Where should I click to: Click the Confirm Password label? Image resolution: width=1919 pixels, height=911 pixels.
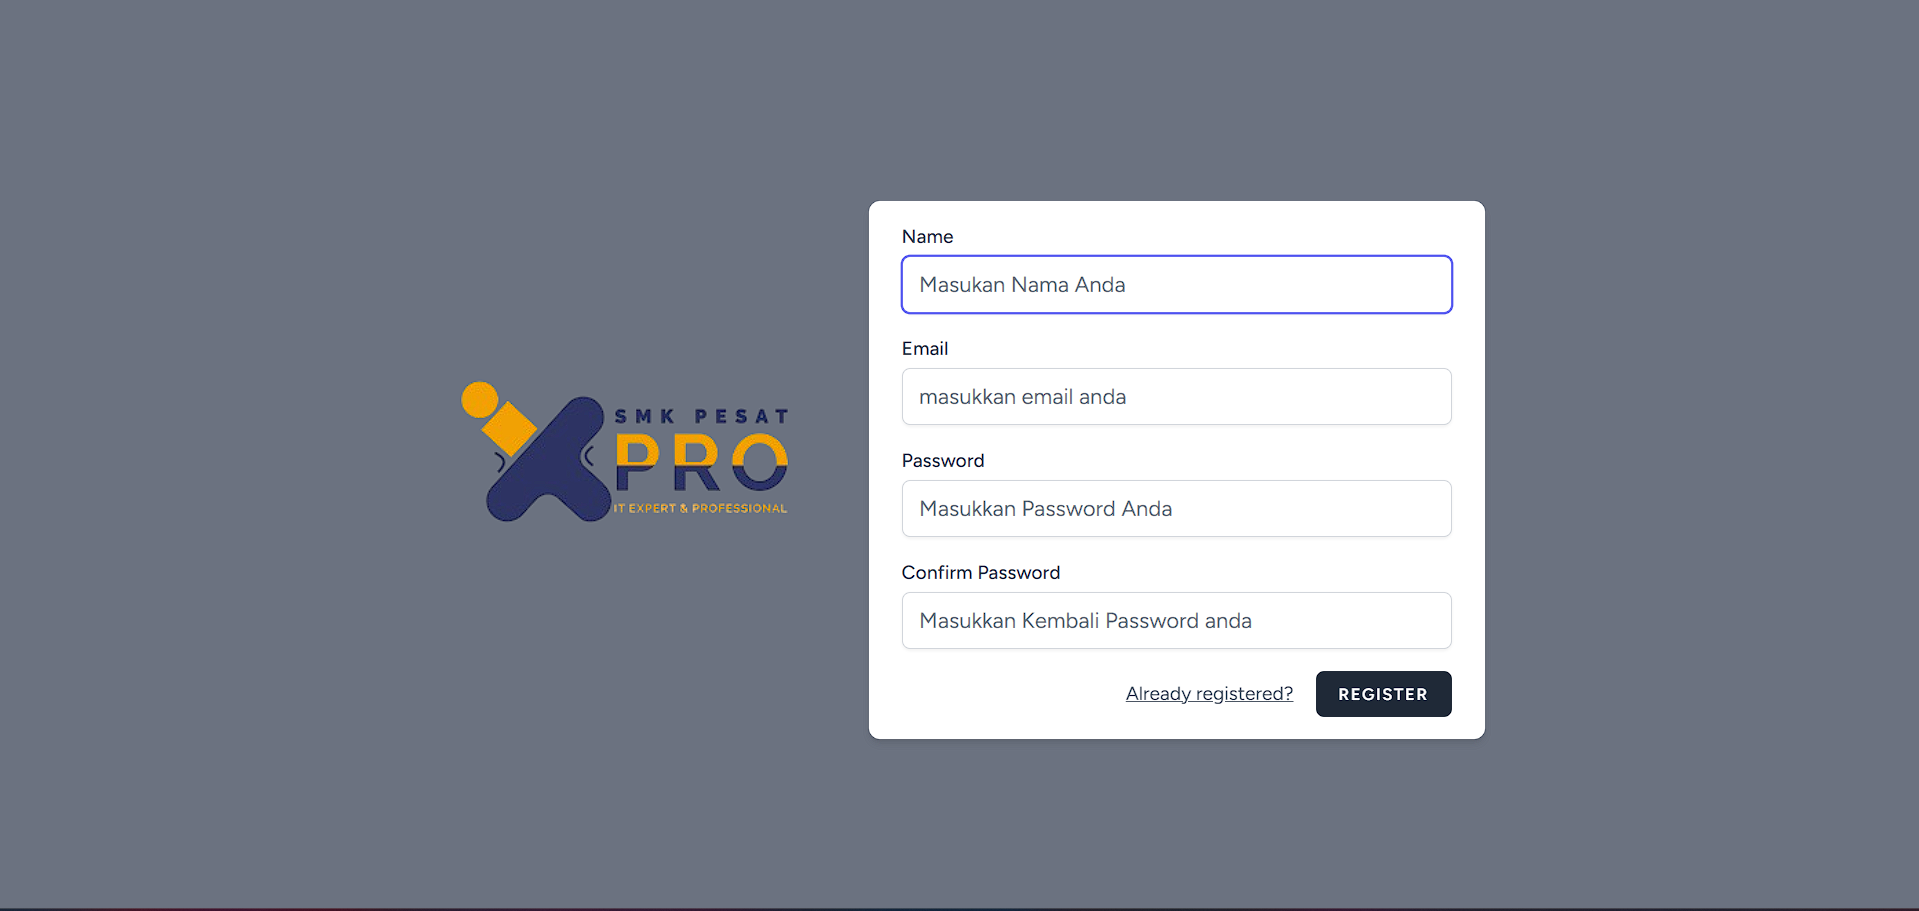point(981,573)
